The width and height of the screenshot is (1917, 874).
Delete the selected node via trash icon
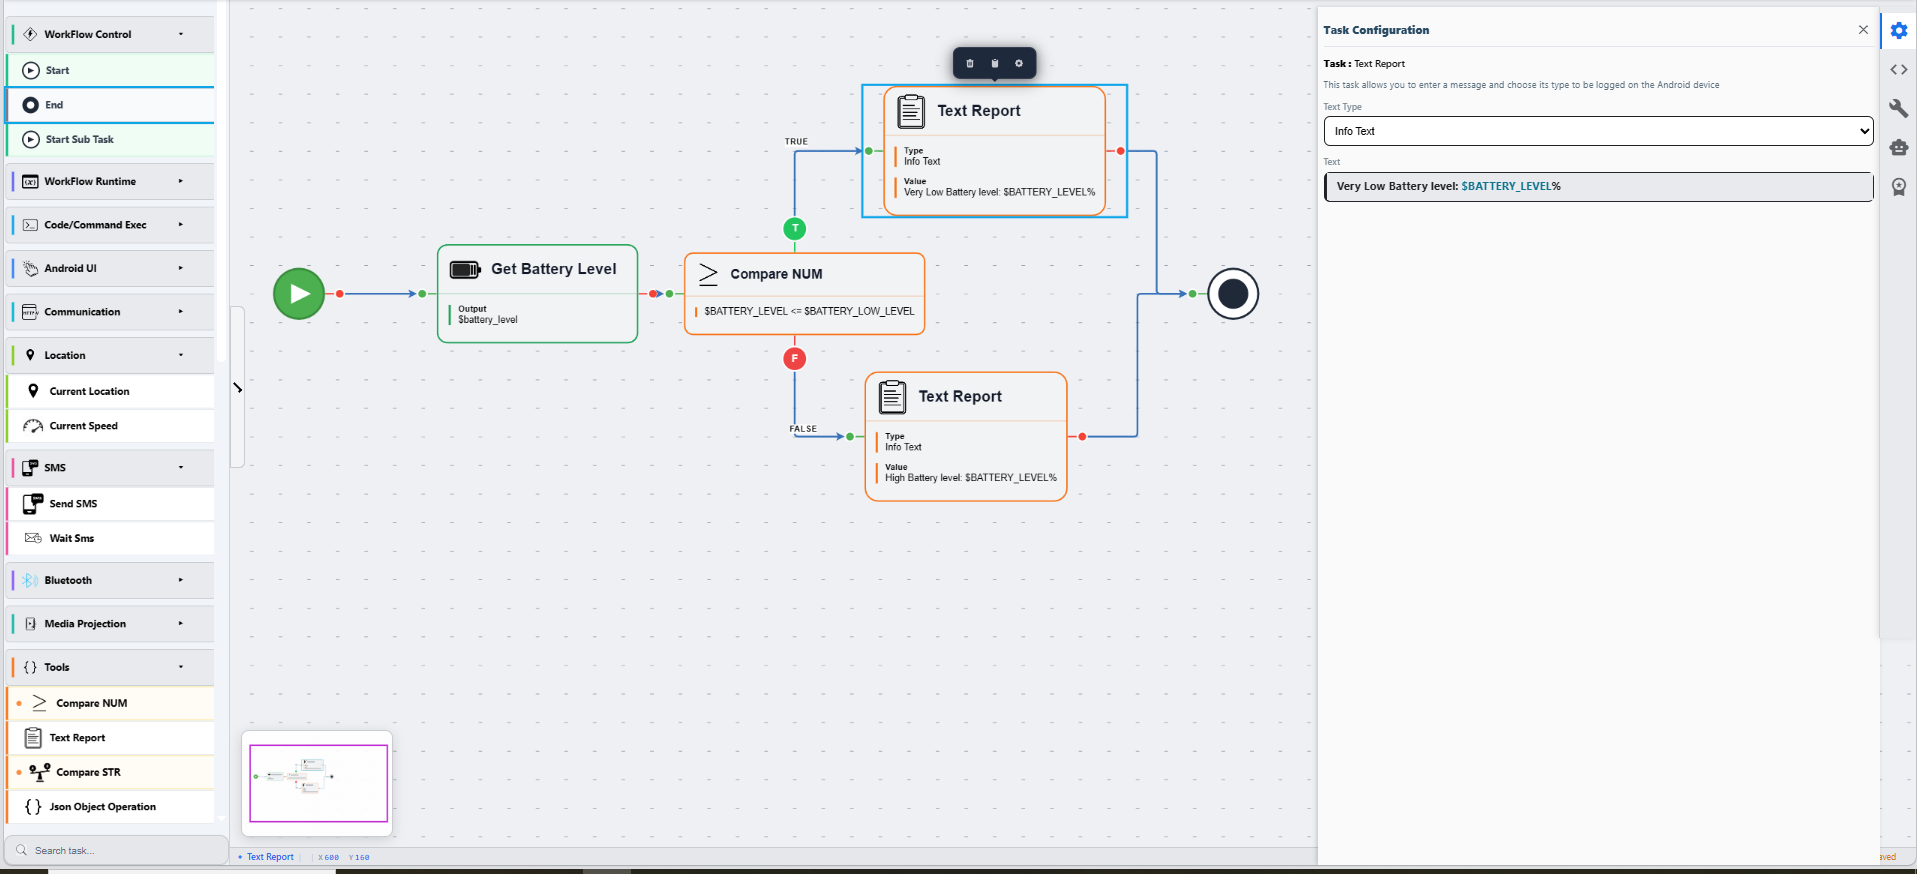click(x=970, y=63)
